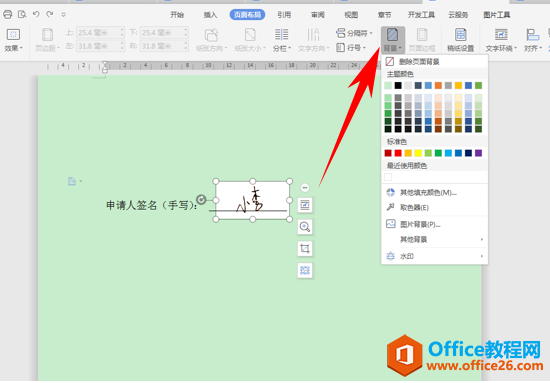Select the black theme color swatch
Image resolution: width=550 pixels, height=383 pixels.
(x=398, y=85)
